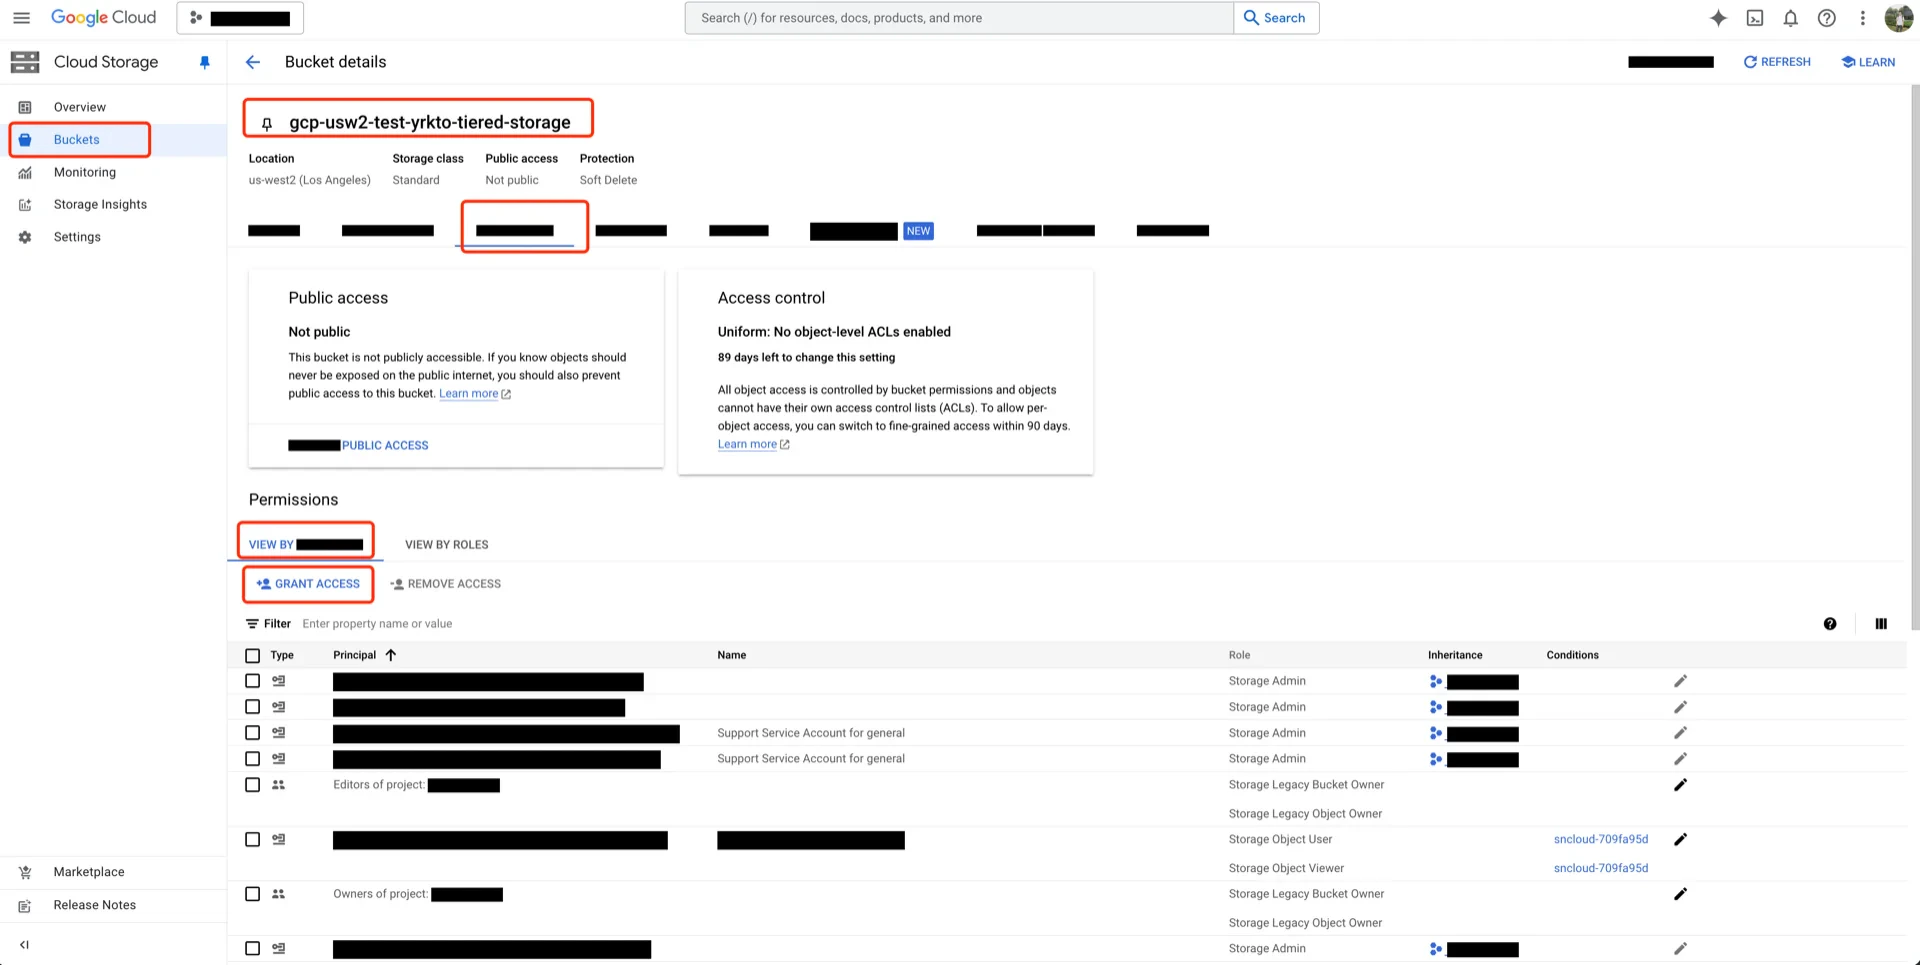Screen dimensions: 1920x965
Task: Collapse the sidebar with the bottom chevron
Action: [x=25, y=944]
